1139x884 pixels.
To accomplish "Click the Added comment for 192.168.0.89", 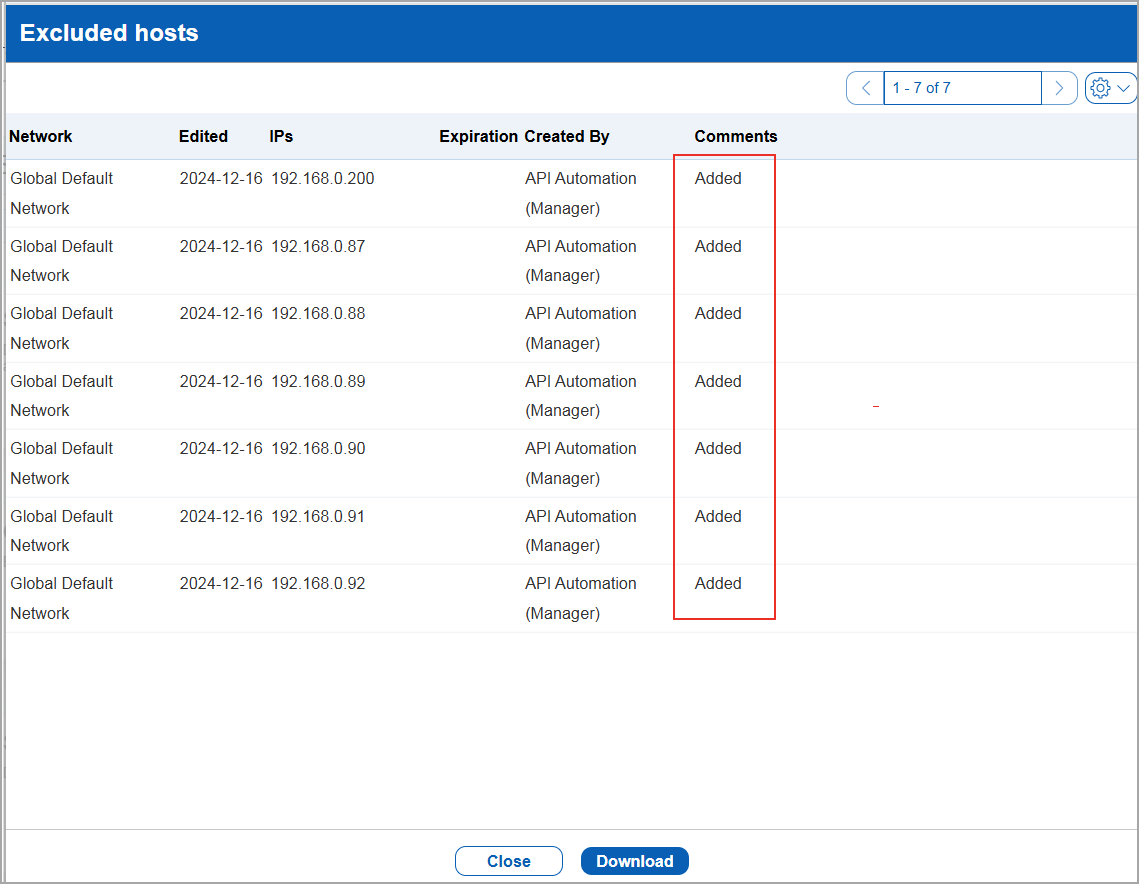I will tap(717, 381).
